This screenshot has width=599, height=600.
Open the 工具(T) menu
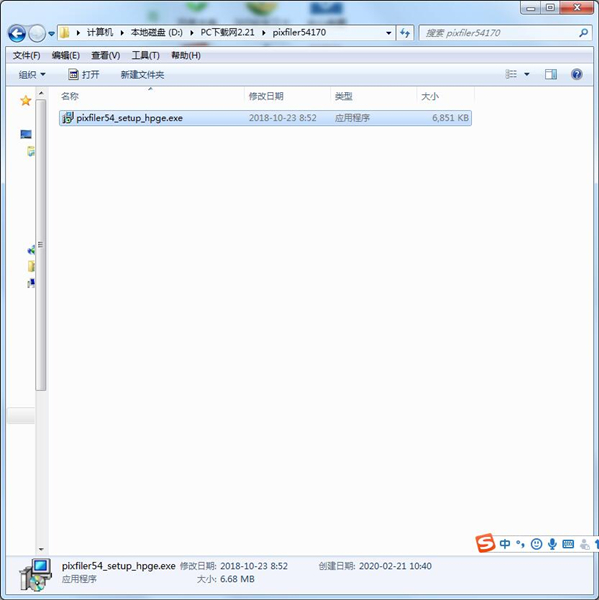click(x=145, y=55)
